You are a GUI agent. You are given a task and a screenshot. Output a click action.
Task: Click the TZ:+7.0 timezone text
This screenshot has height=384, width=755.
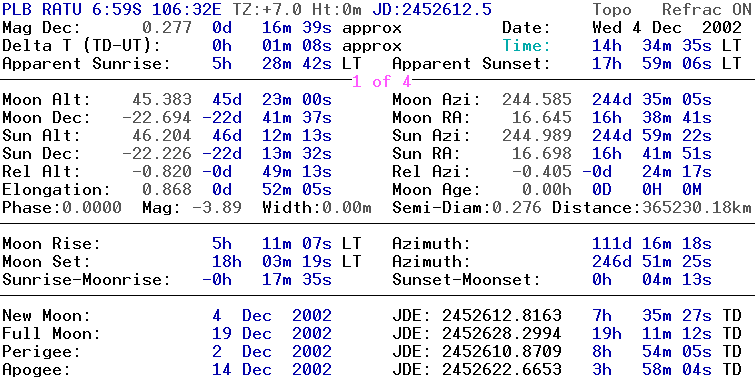point(268,10)
